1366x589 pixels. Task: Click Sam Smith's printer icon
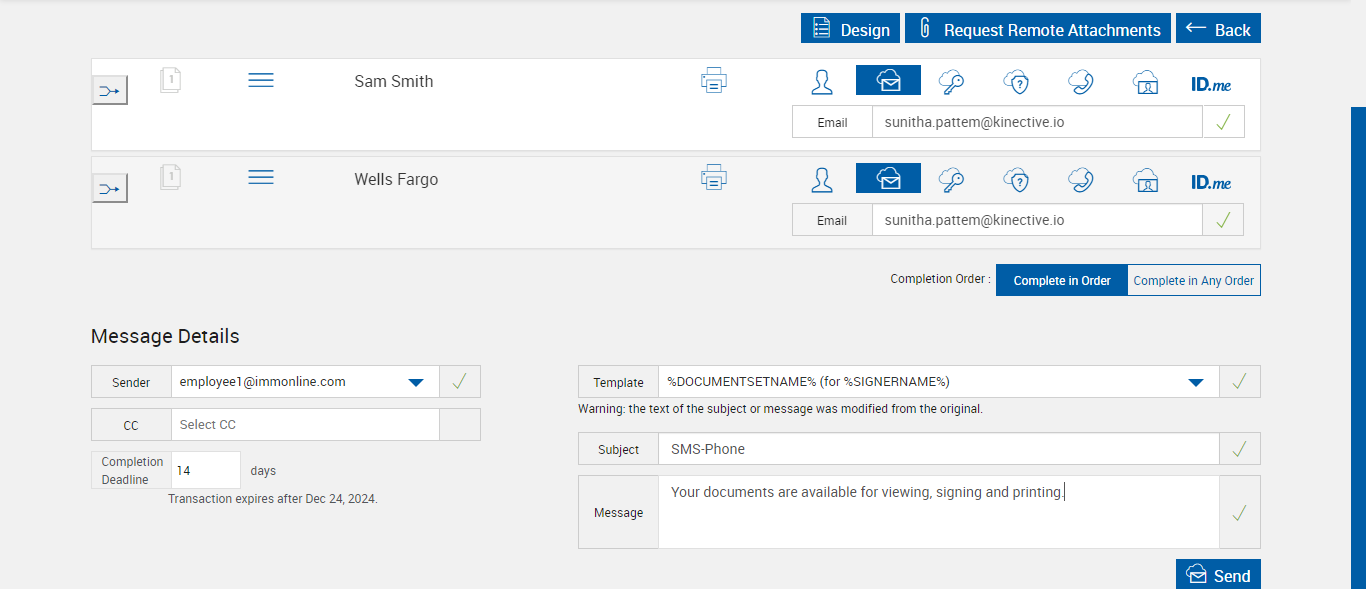point(713,81)
